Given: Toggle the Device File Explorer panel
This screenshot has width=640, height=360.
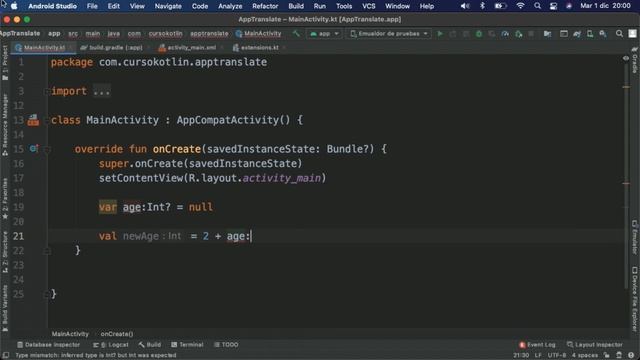Looking at the screenshot, I should pos(635,299).
